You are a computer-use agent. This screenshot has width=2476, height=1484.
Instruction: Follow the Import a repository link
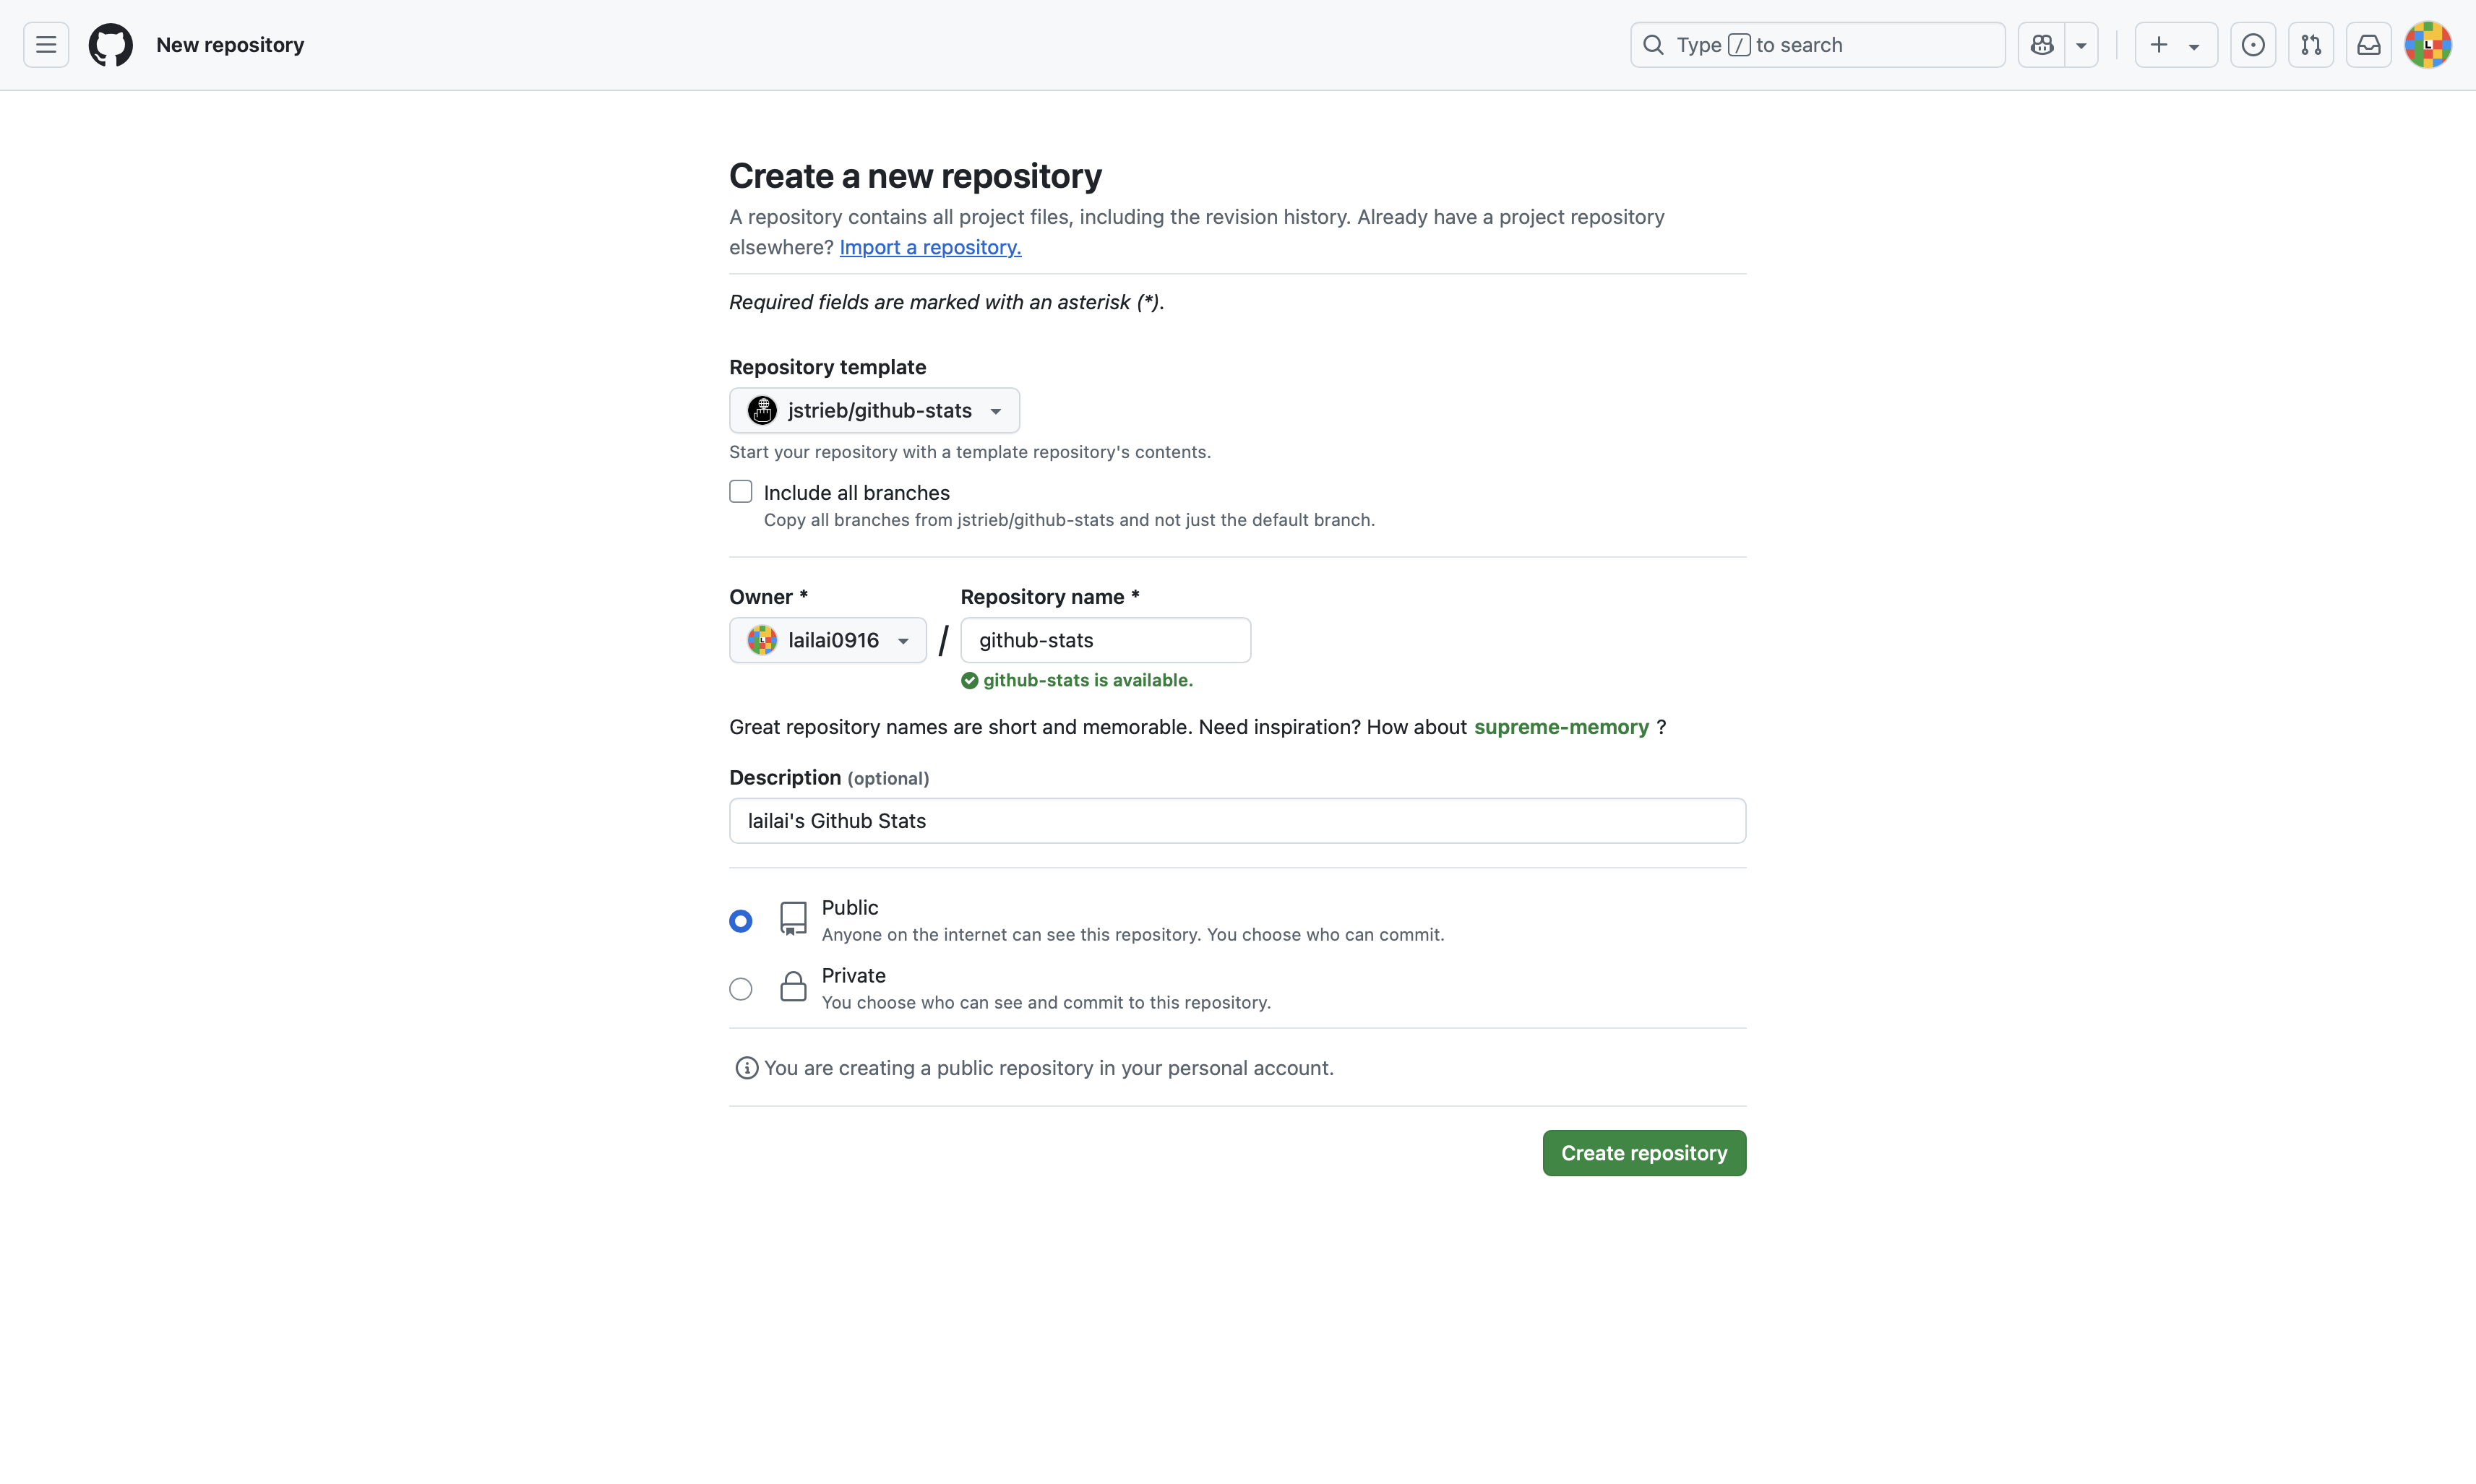point(930,247)
